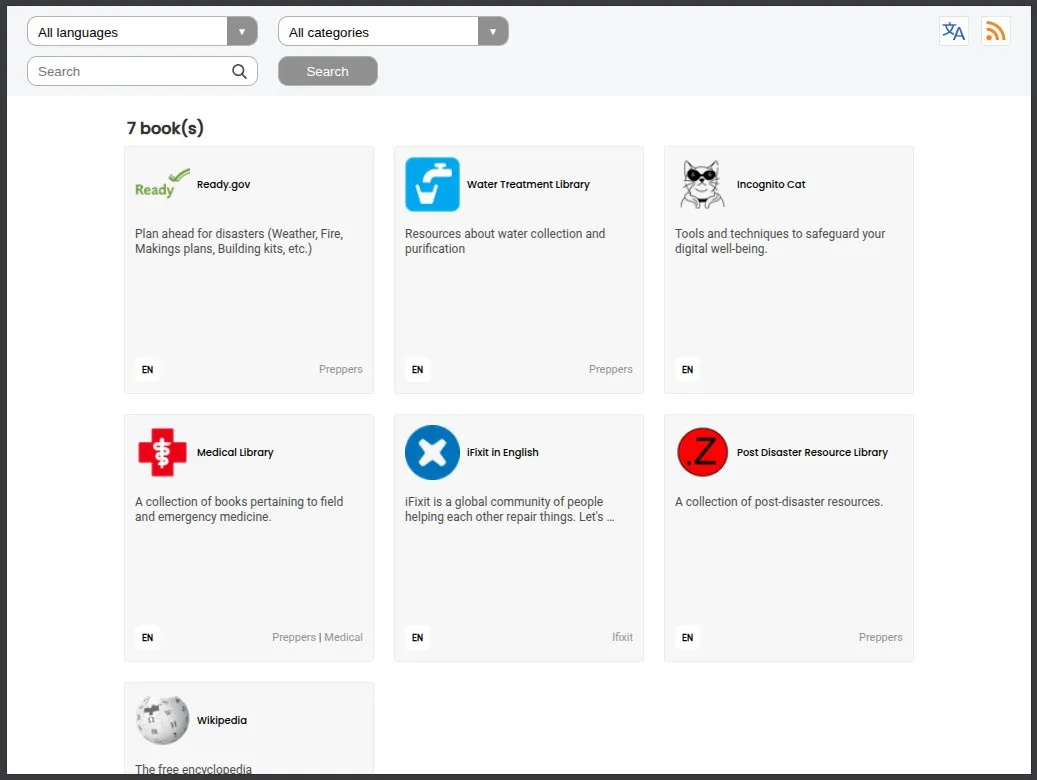Viewport: 1037px width, 780px height.
Task: Open the iFixit in English title
Action: click(x=502, y=452)
